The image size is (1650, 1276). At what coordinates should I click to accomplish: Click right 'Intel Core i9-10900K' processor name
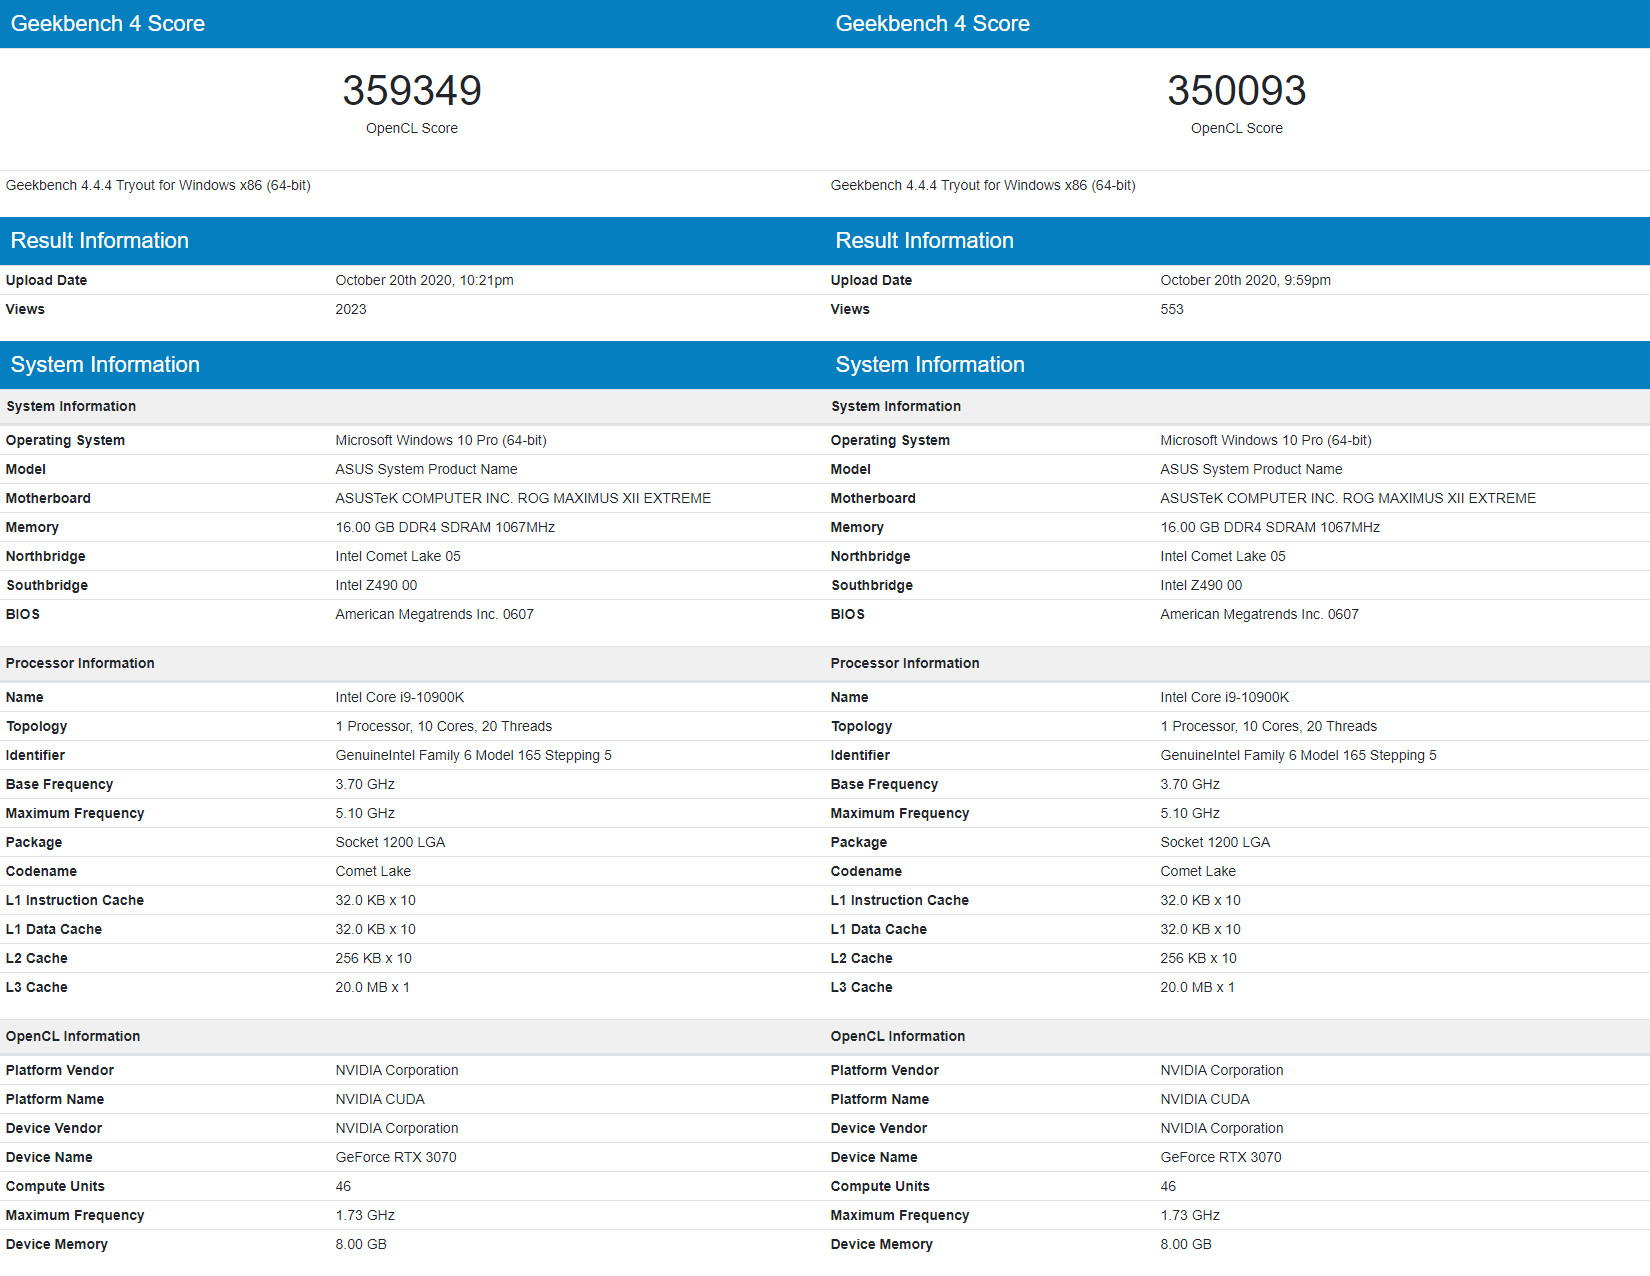coord(1225,697)
